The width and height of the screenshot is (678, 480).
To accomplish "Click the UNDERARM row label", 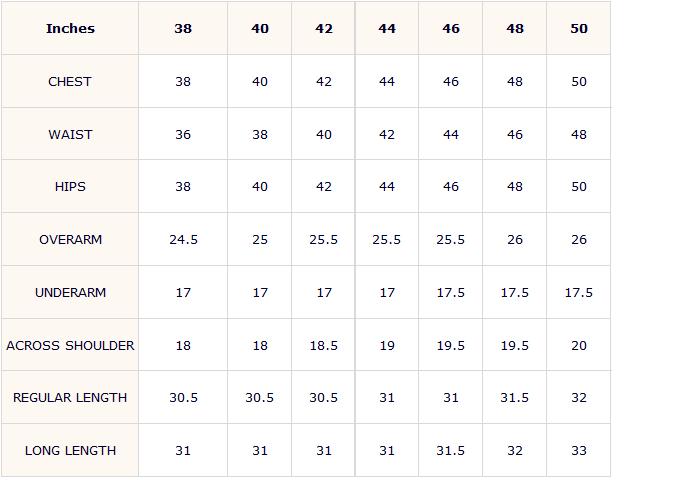I will [70, 292].
